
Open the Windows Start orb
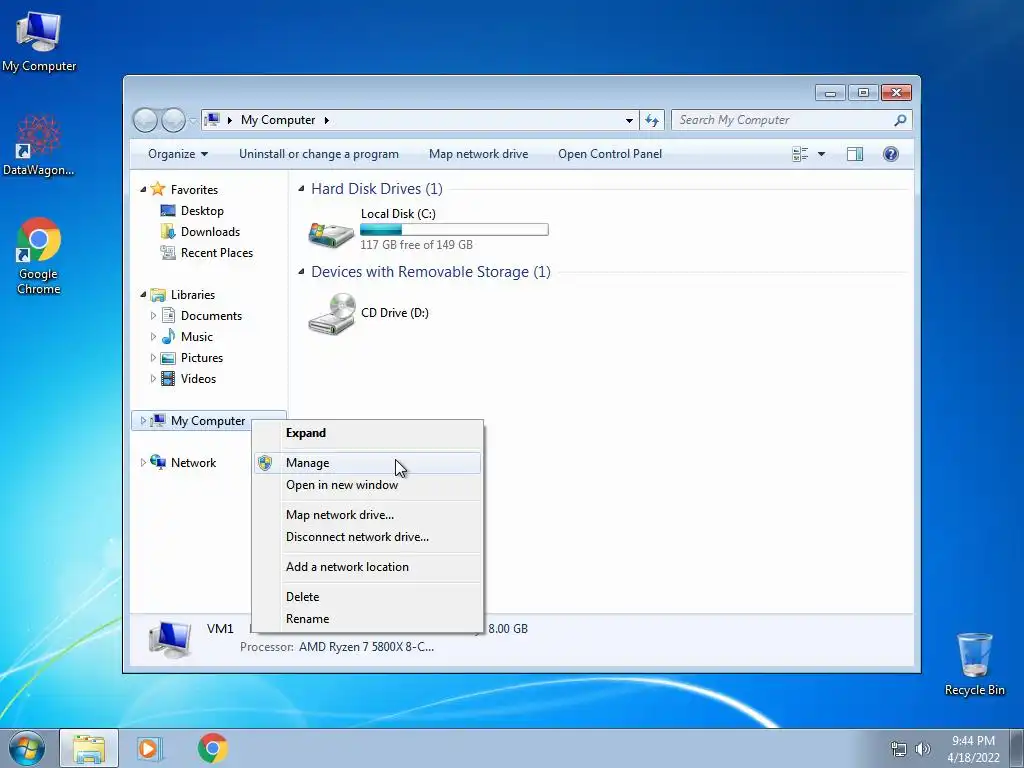coord(27,748)
